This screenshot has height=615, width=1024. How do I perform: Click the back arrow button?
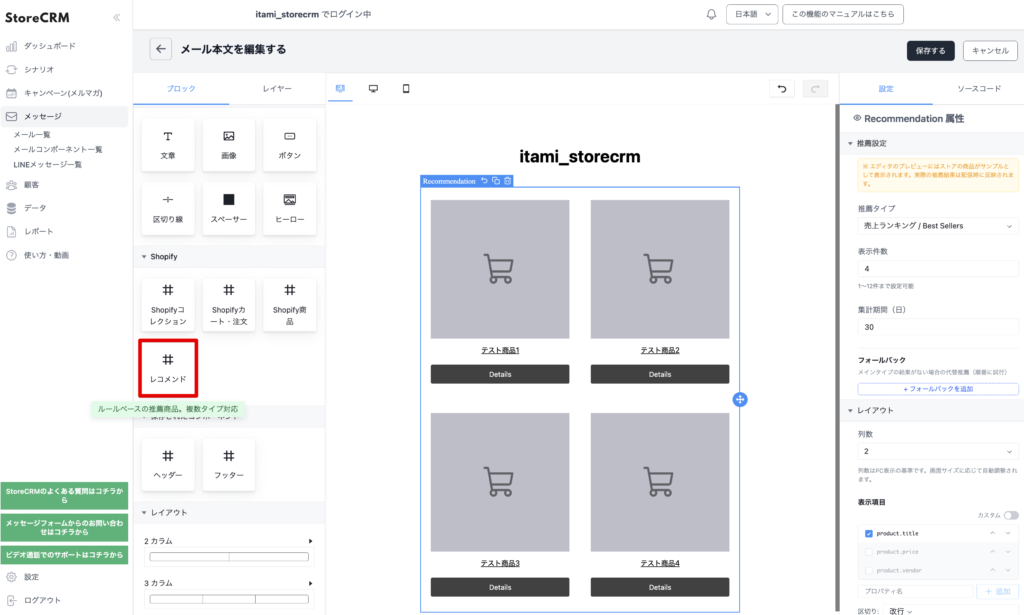coord(160,49)
